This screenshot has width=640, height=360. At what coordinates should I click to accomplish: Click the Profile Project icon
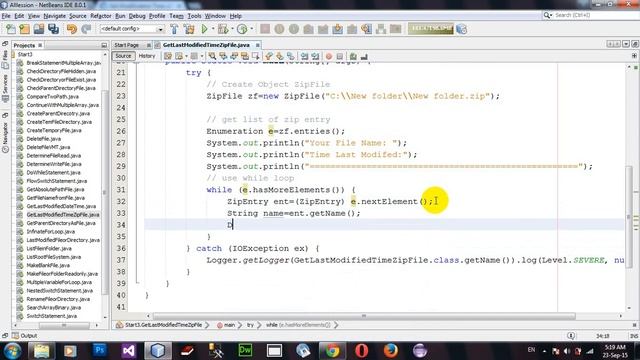point(242,29)
